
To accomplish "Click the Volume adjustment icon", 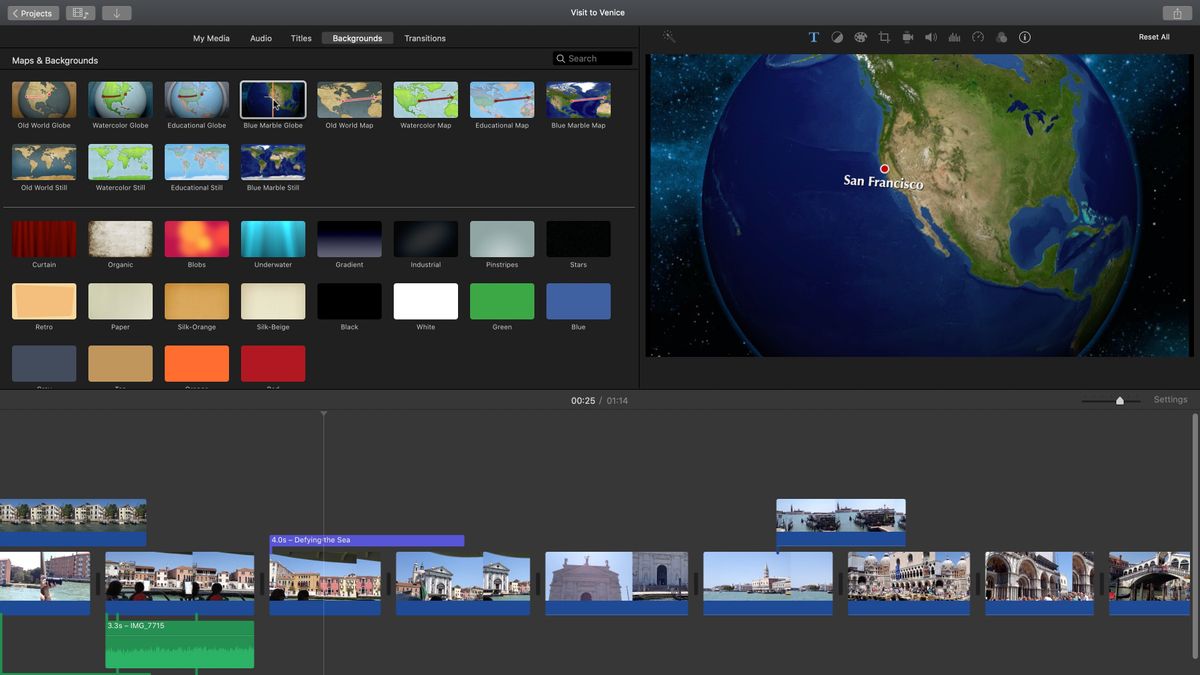I will tap(930, 37).
